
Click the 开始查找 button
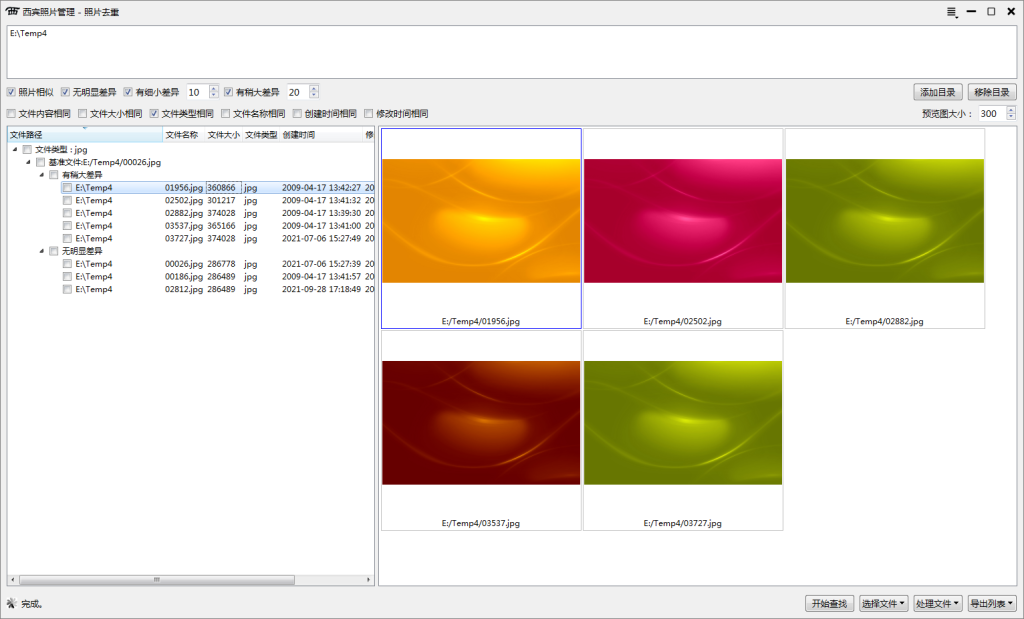829,603
